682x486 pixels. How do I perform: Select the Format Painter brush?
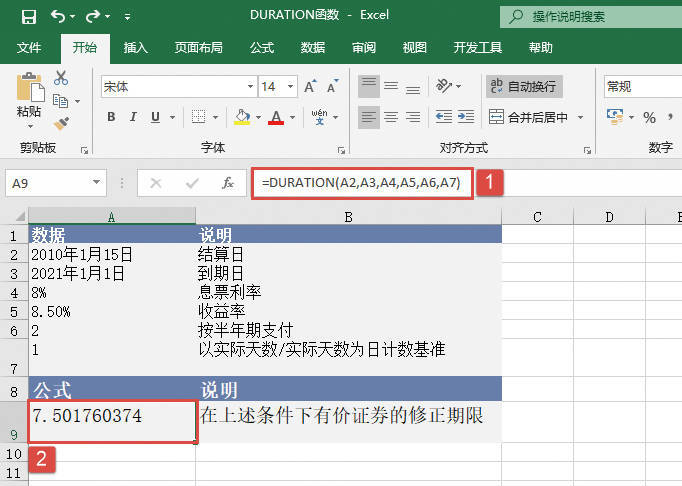click(61, 124)
